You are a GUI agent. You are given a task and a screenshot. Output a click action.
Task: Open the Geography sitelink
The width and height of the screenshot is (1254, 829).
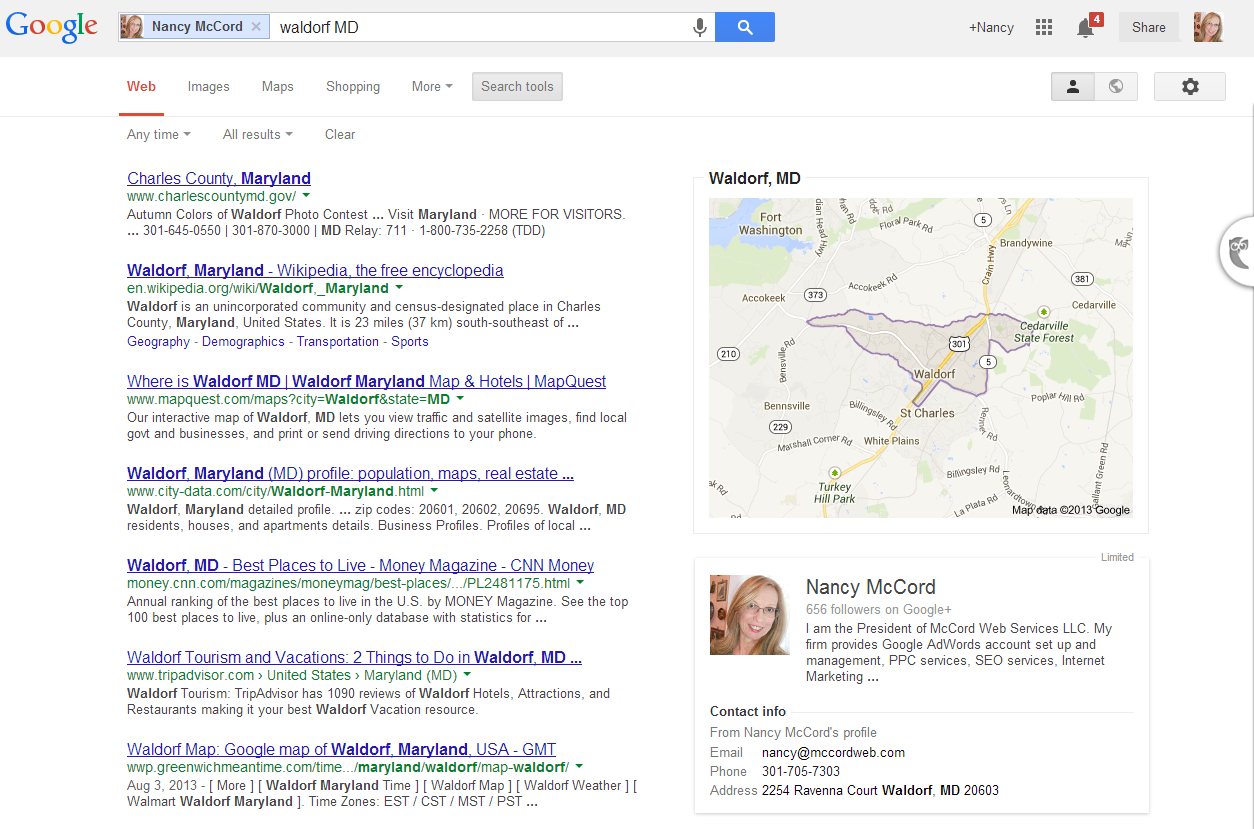[158, 341]
